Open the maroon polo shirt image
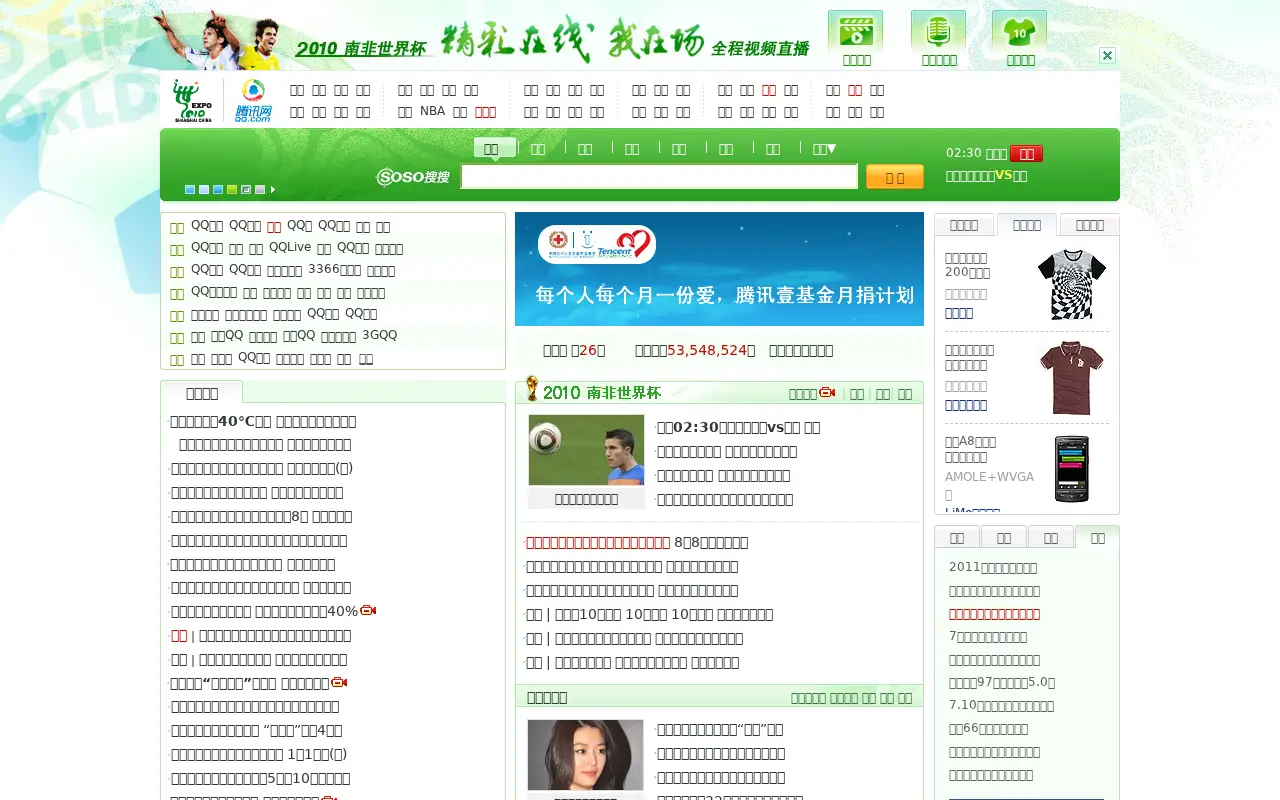This screenshot has height=800, width=1280. 1071,378
